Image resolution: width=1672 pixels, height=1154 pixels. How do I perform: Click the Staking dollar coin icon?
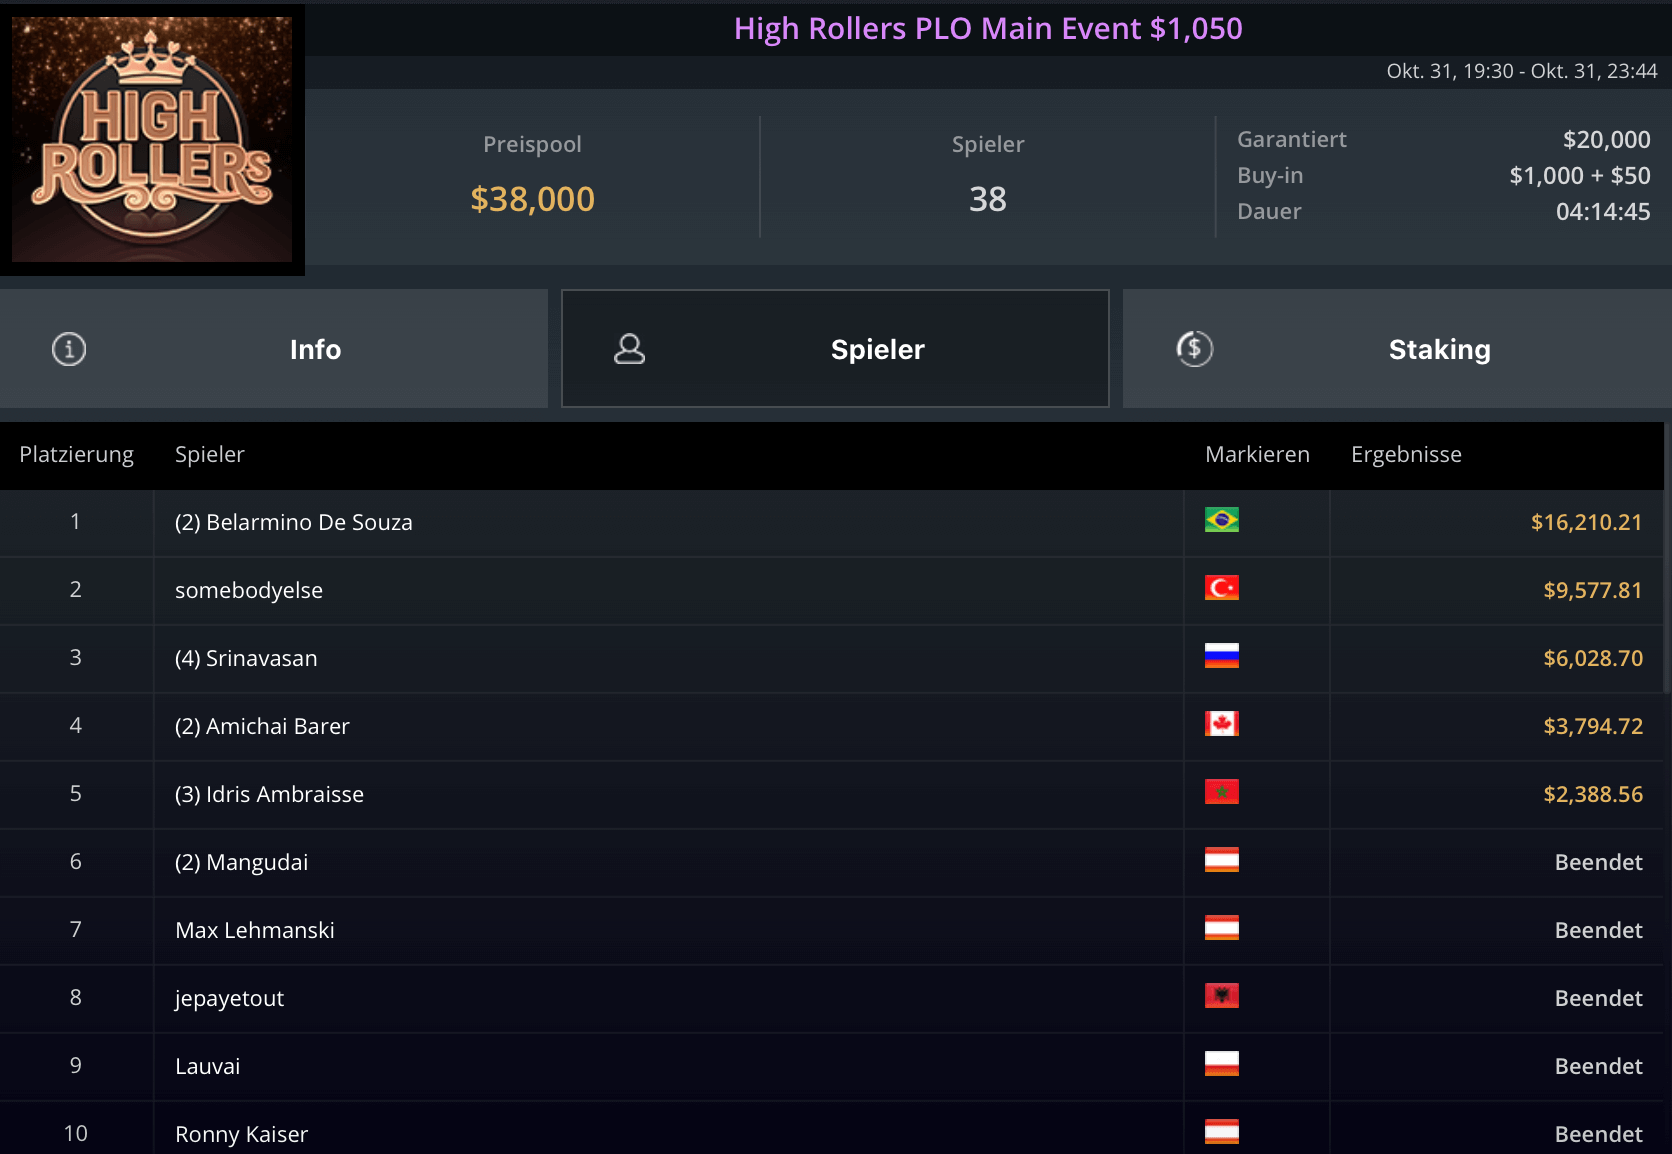click(x=1194, y=349)
